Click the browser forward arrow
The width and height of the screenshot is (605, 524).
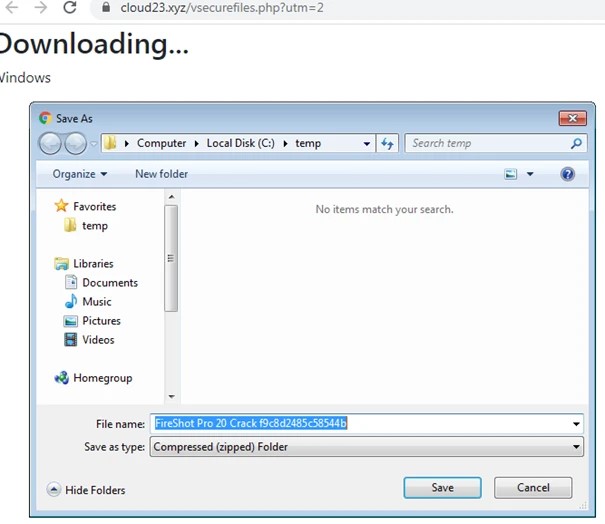(41, 7)
